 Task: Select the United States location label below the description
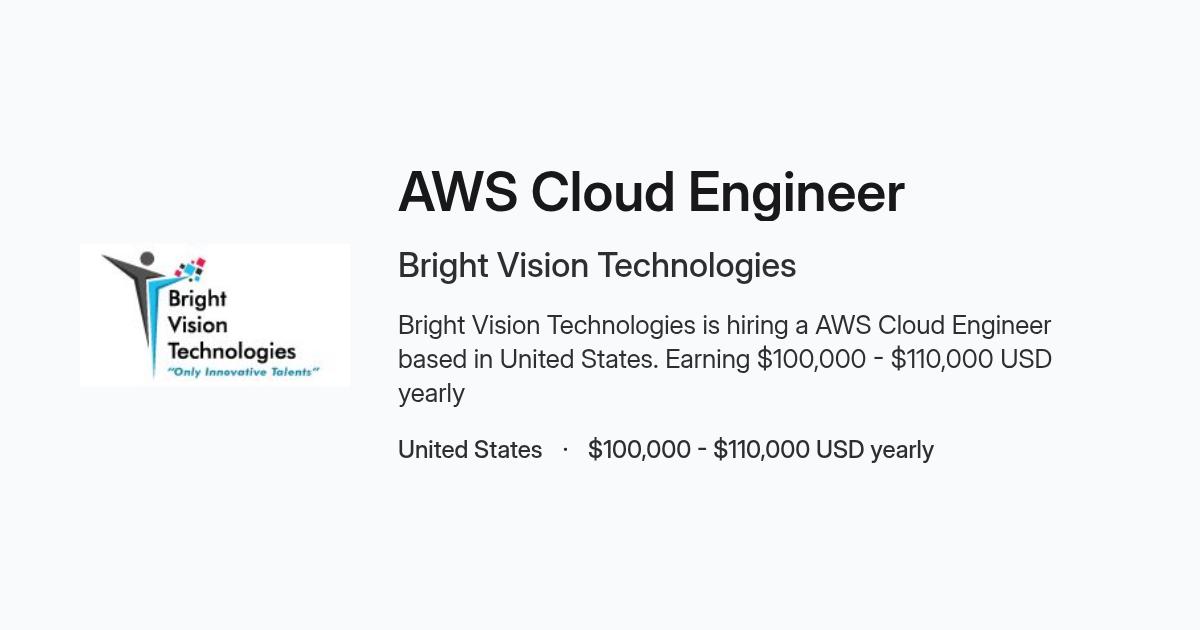pos(470,450)
